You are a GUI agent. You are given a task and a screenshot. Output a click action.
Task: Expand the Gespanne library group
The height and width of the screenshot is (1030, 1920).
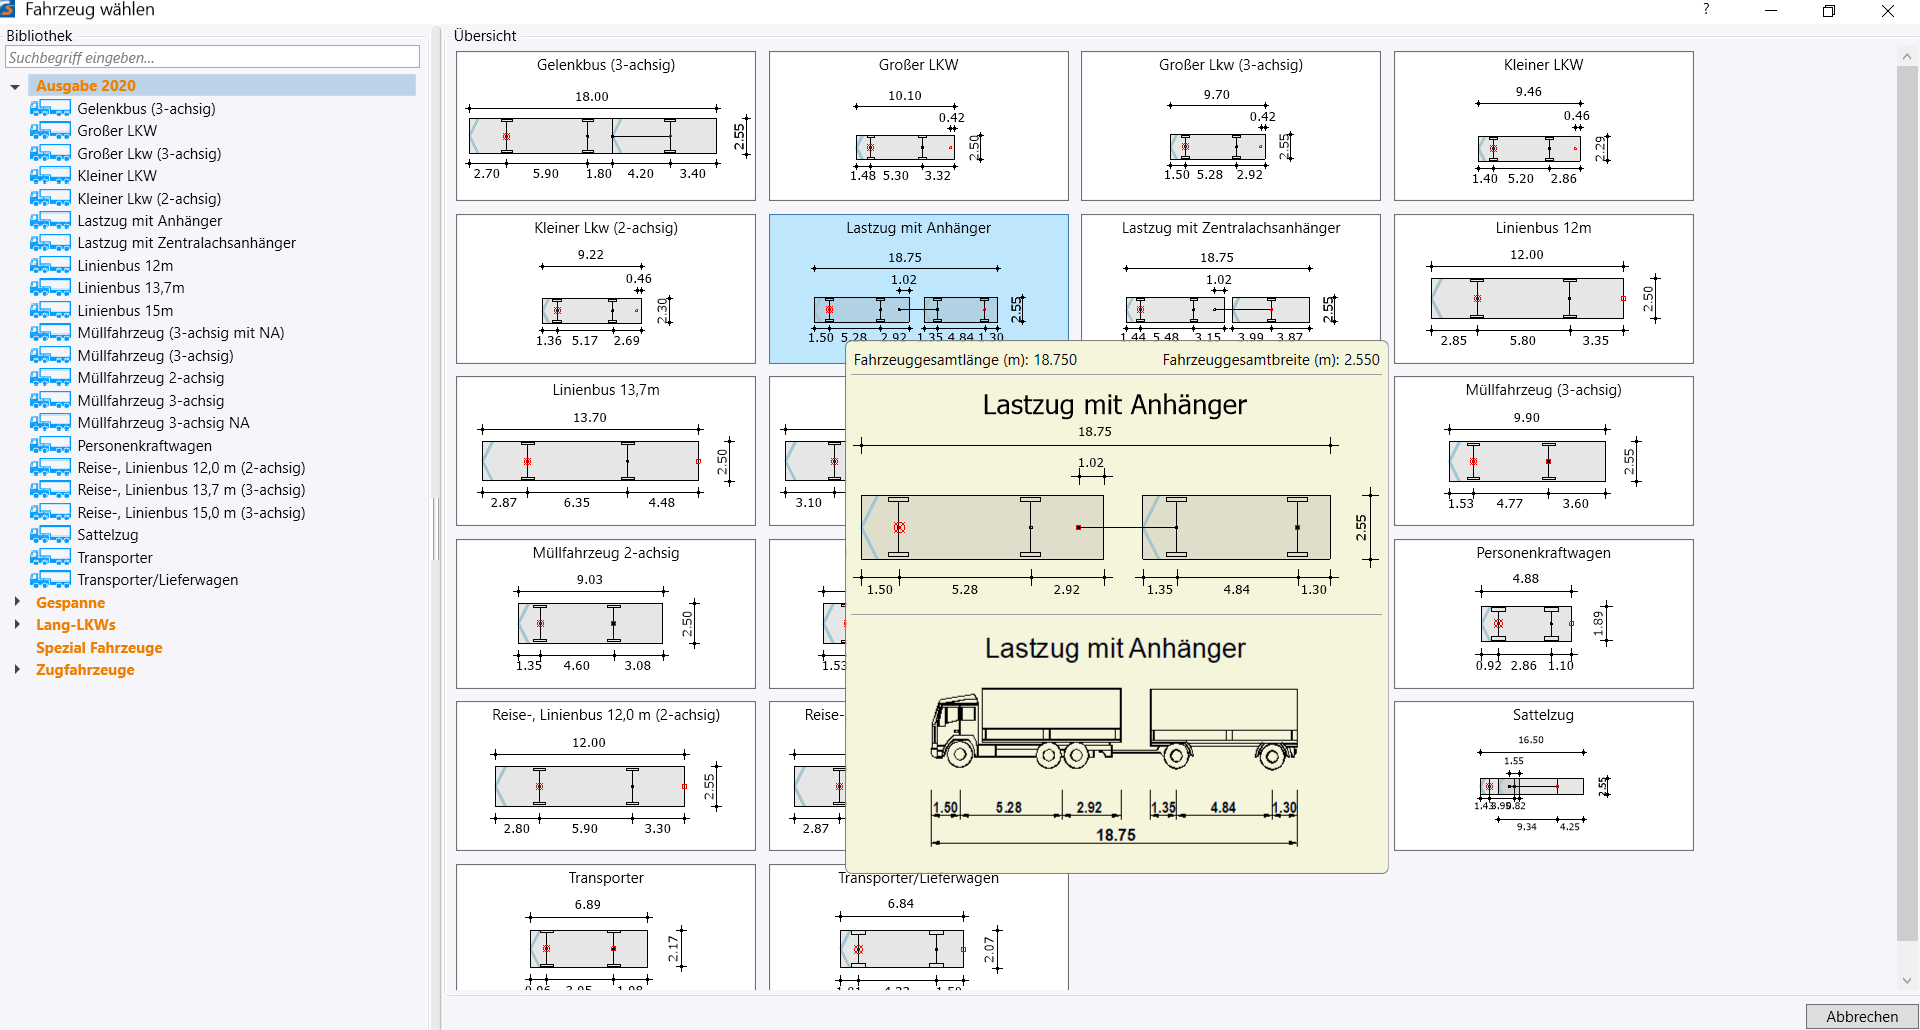pos(17,602)
